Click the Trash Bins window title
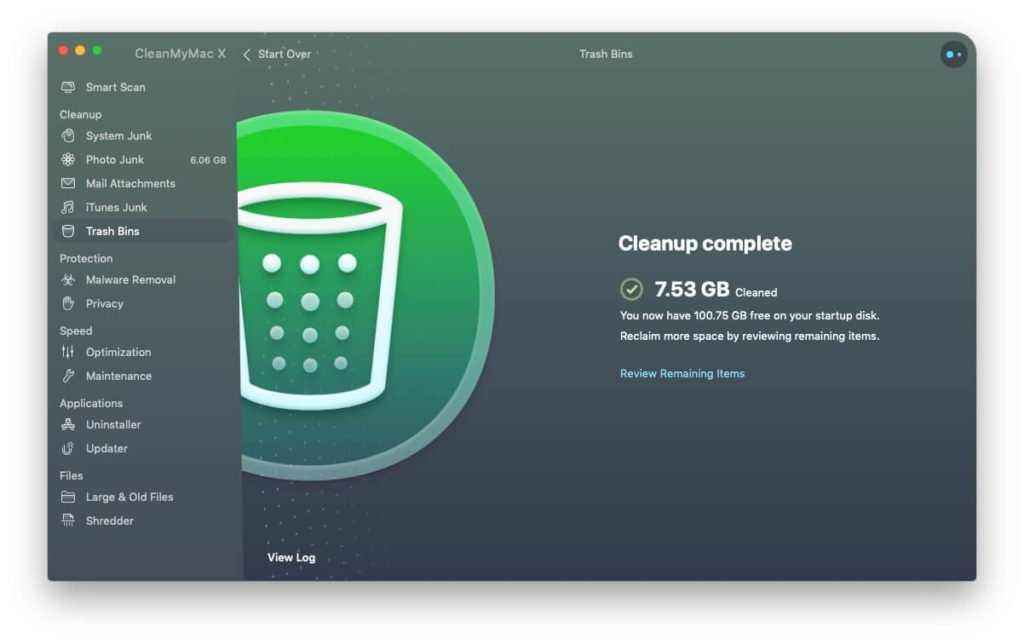The height and width of the screenshot is (644, 1024). 605,54
